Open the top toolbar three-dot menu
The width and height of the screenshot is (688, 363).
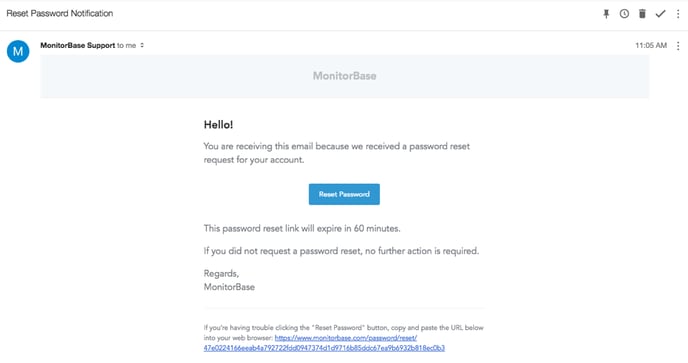pyautogui.click(x=678, y=14)
